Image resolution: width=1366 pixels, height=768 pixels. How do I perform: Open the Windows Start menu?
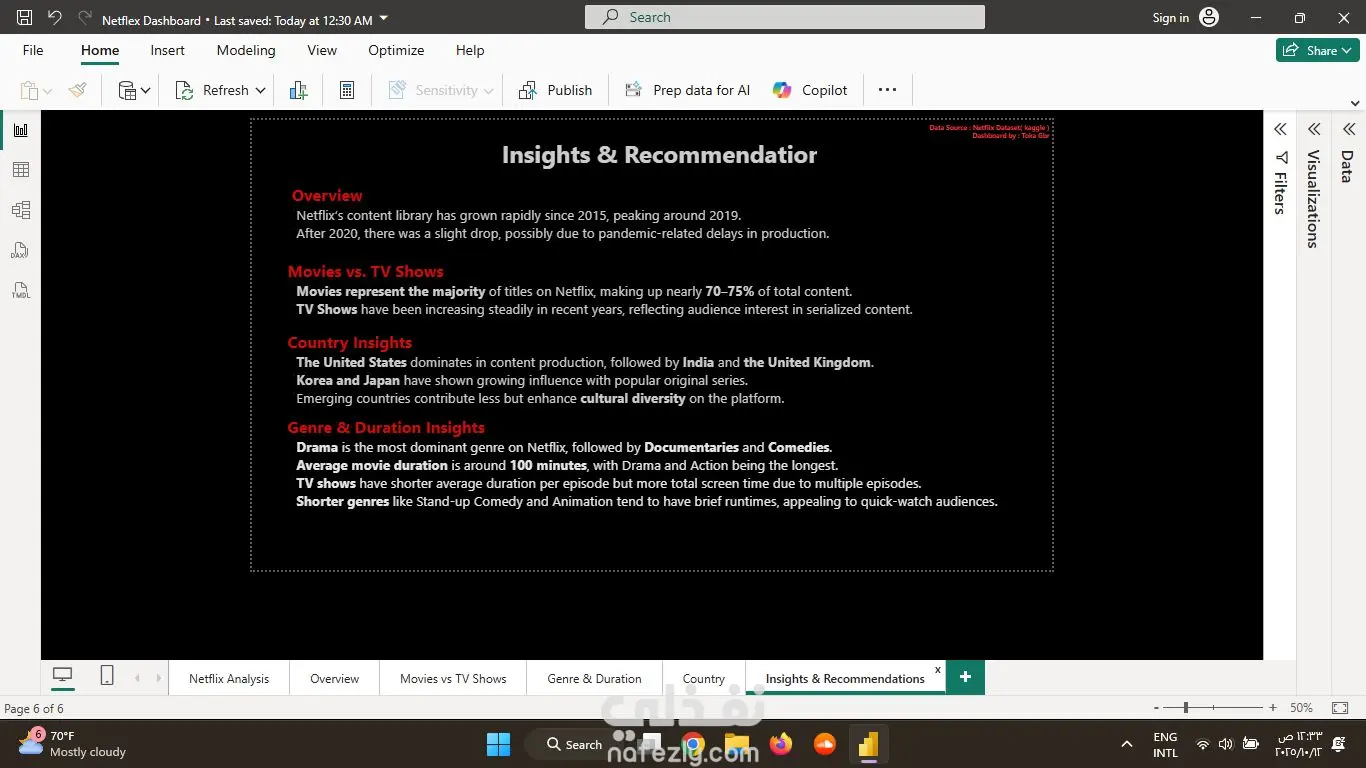[x=498, y=744]
